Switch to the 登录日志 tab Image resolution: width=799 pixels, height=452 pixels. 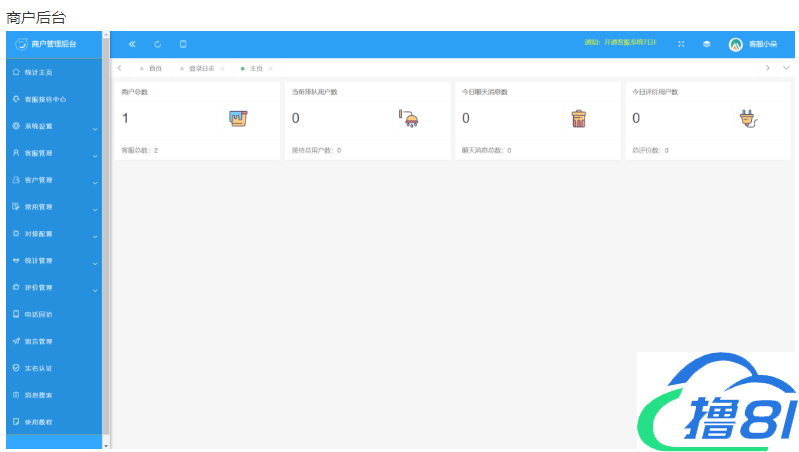point(200,68)
